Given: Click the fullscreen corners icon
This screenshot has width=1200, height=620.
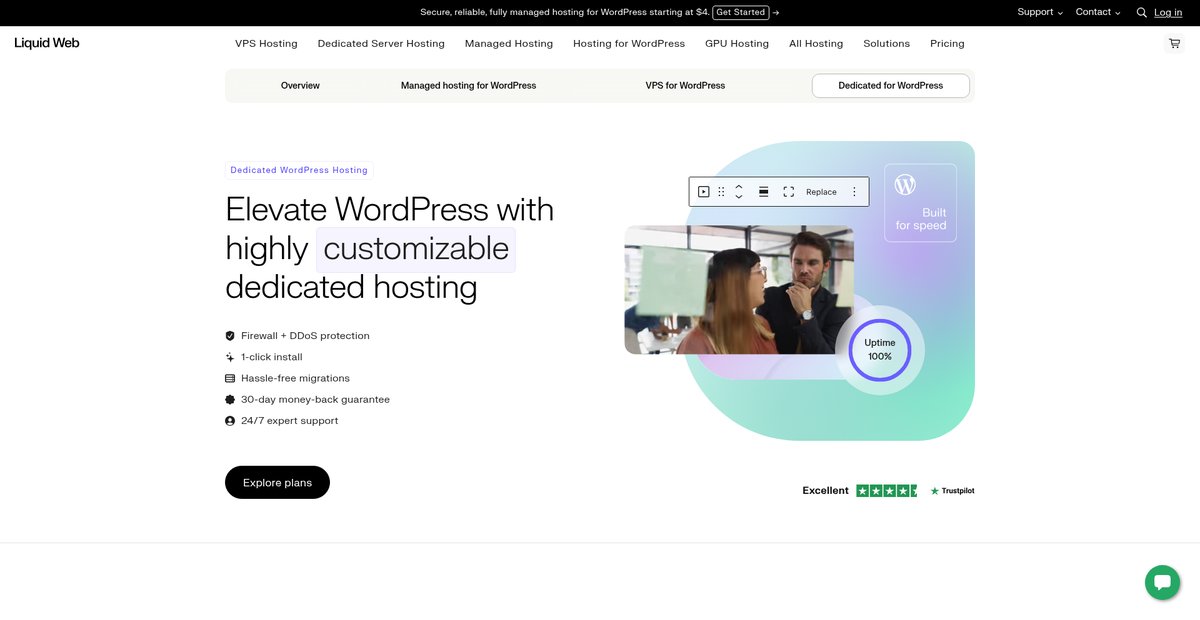Looking at the screenshot, I should pos(789,192).
